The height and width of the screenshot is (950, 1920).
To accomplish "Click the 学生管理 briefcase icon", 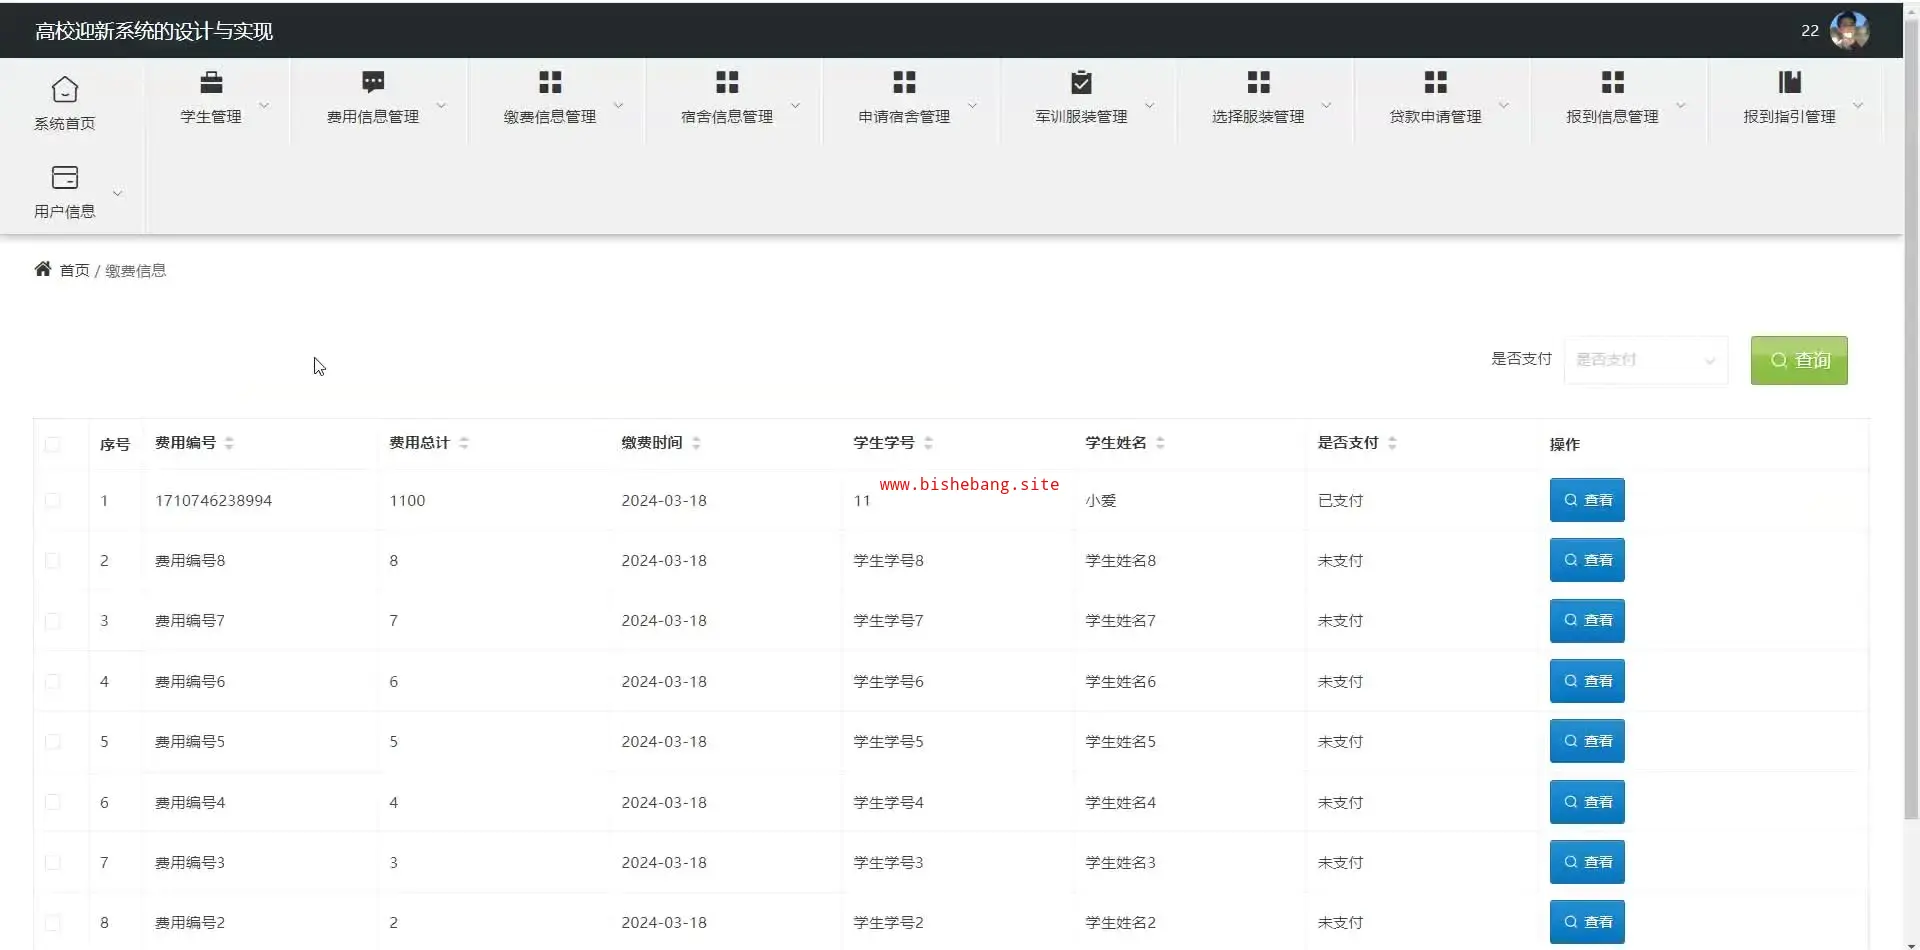I will pyautogui.click(x=211, y=82).
